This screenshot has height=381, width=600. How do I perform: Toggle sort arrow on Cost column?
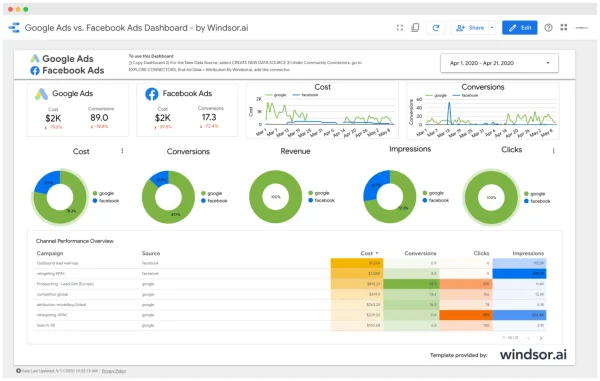point(377,253)
